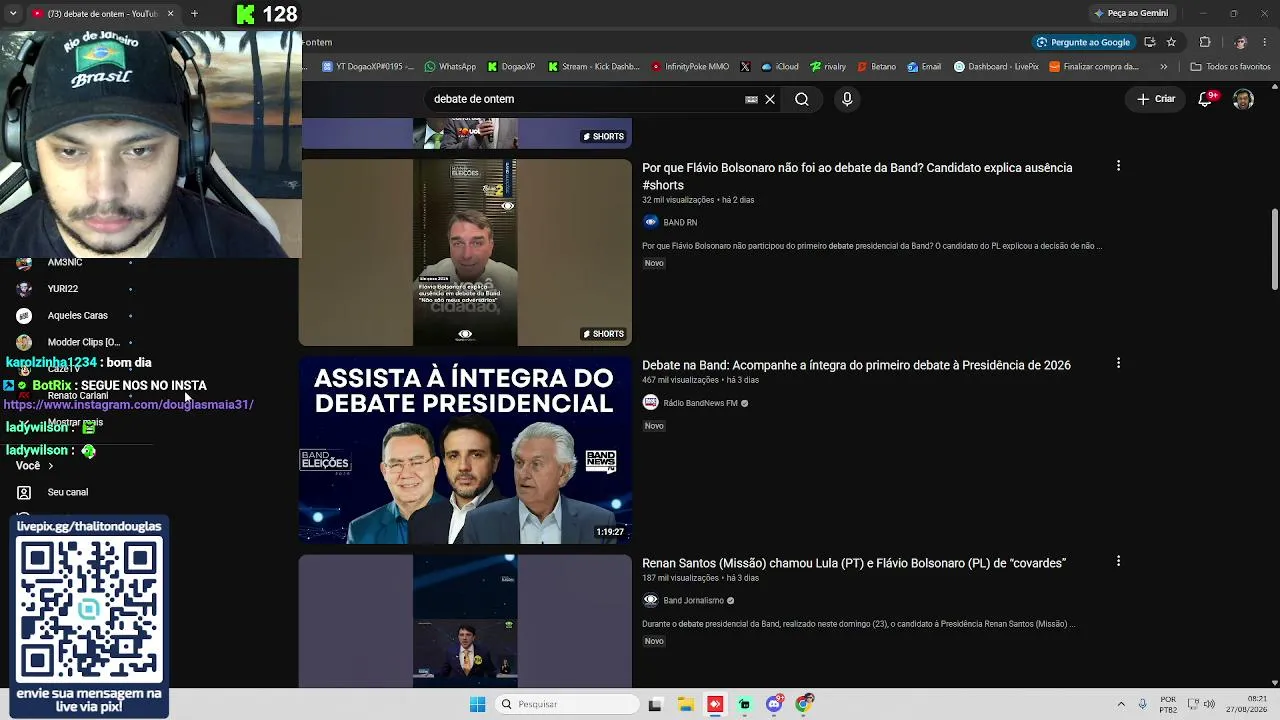This screenshot has width=1280, height=720.
Task: Open the Chrome three-dot menu
Action: coord(1266,42)
